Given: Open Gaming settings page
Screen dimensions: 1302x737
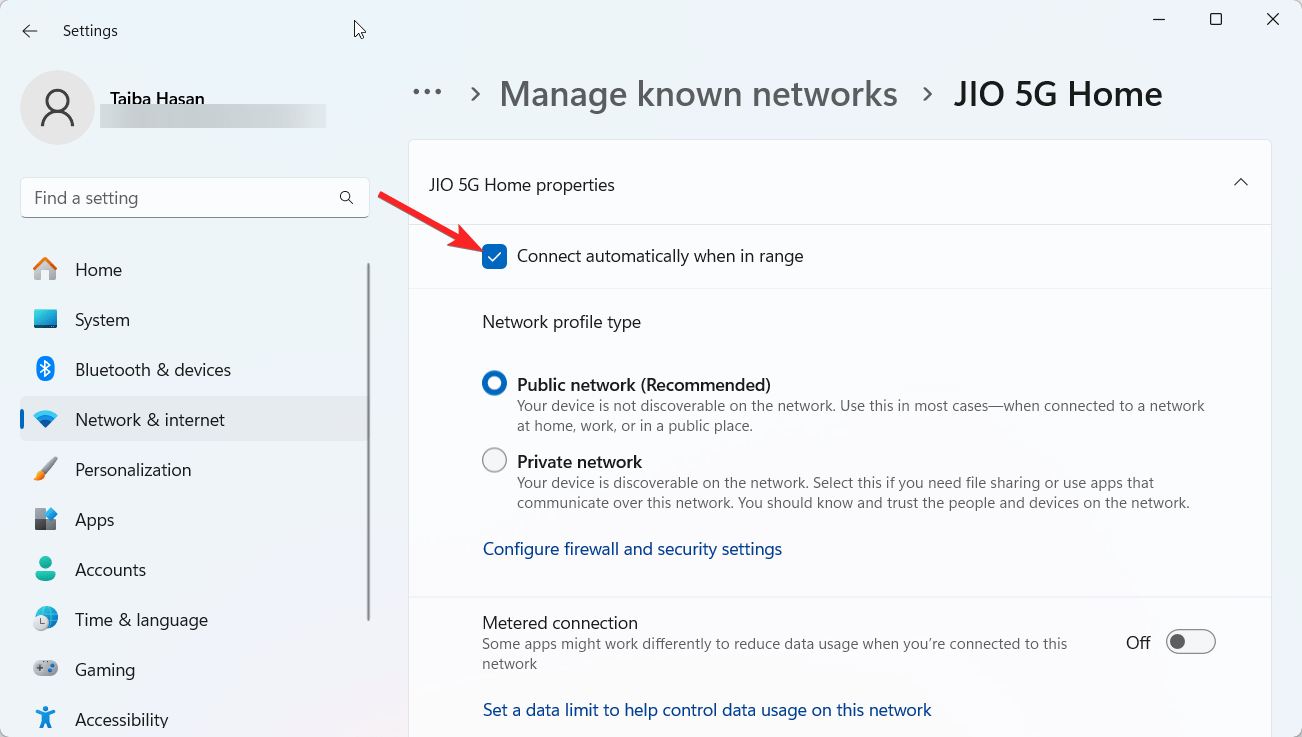Looking at the screenshot, I should coord(194,670).
